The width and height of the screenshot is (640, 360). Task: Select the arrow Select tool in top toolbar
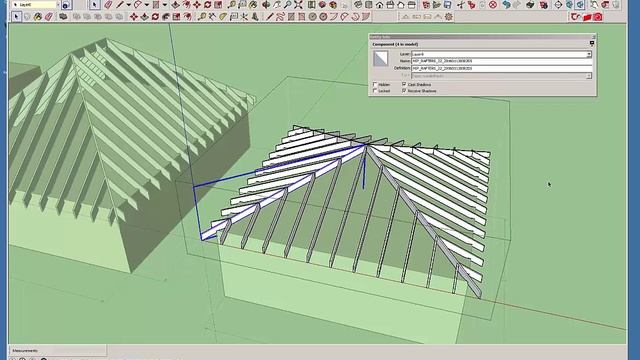[94, 5]
